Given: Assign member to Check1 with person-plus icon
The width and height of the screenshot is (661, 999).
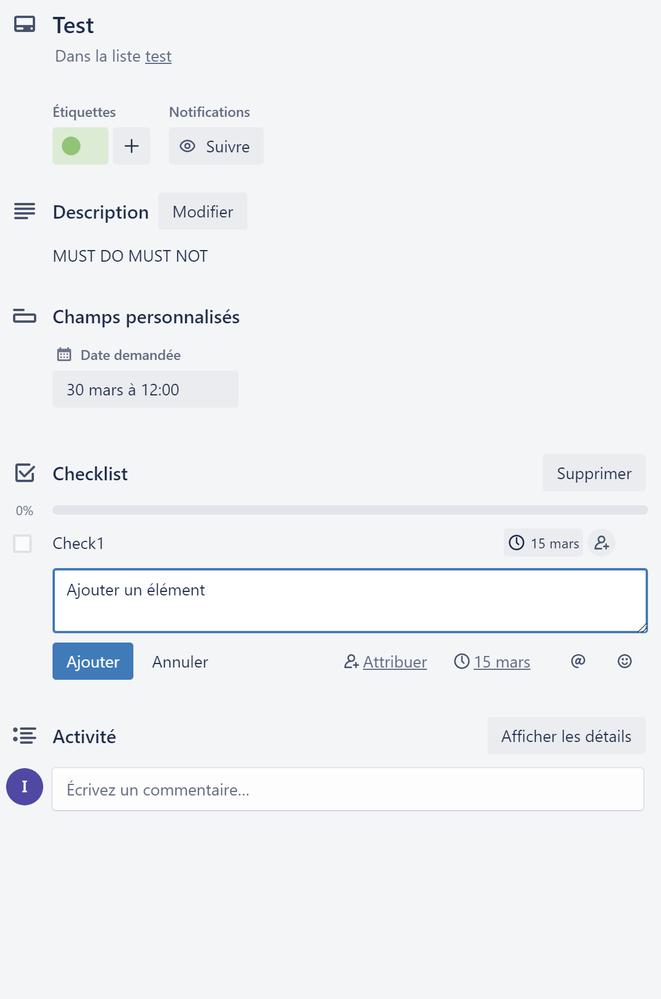Looking at the screenshot, I should (x=601, y=543).
